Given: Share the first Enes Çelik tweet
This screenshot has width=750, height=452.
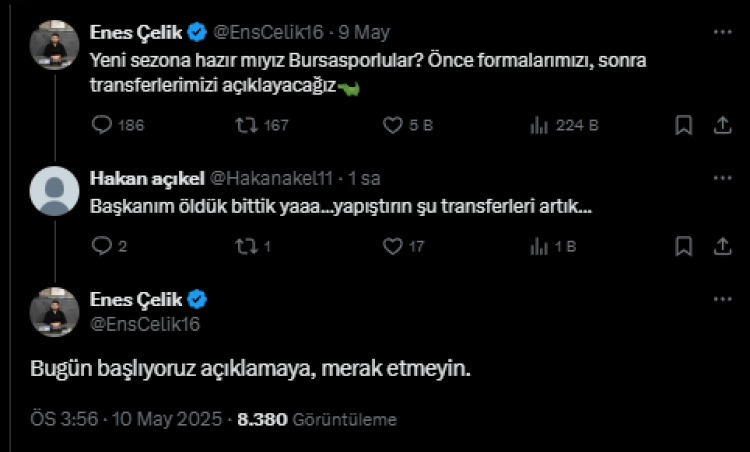Looking at the screenshot, I should [x=722, y=125].
